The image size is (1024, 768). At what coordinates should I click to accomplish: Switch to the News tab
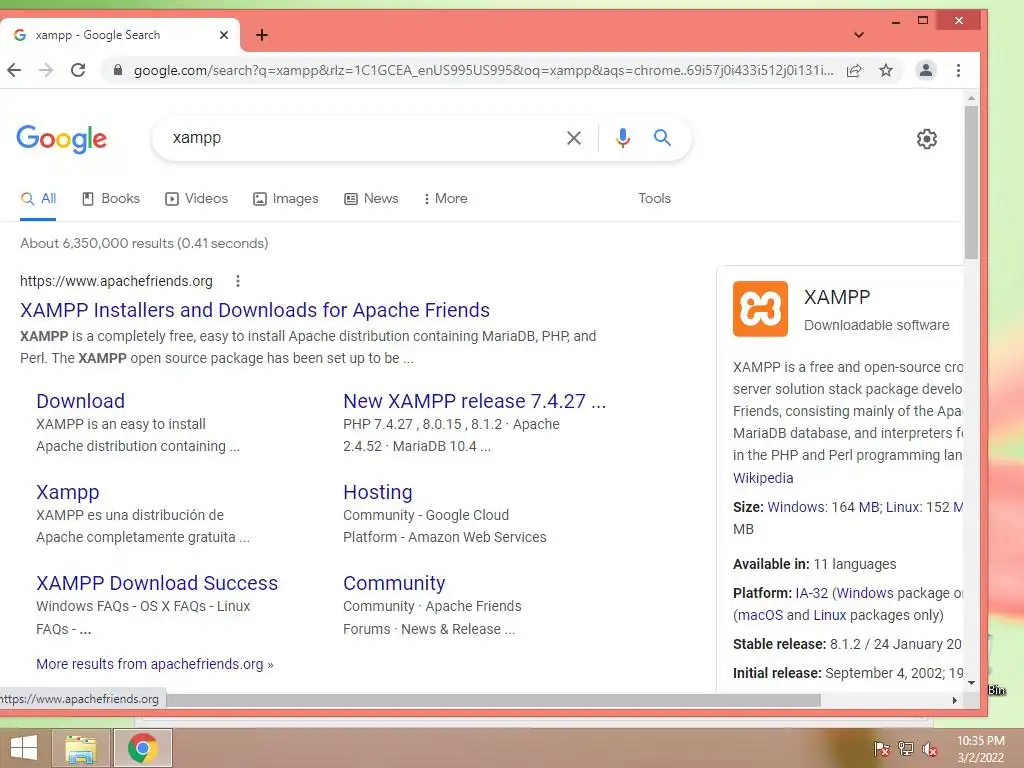(x=371, y=199)
